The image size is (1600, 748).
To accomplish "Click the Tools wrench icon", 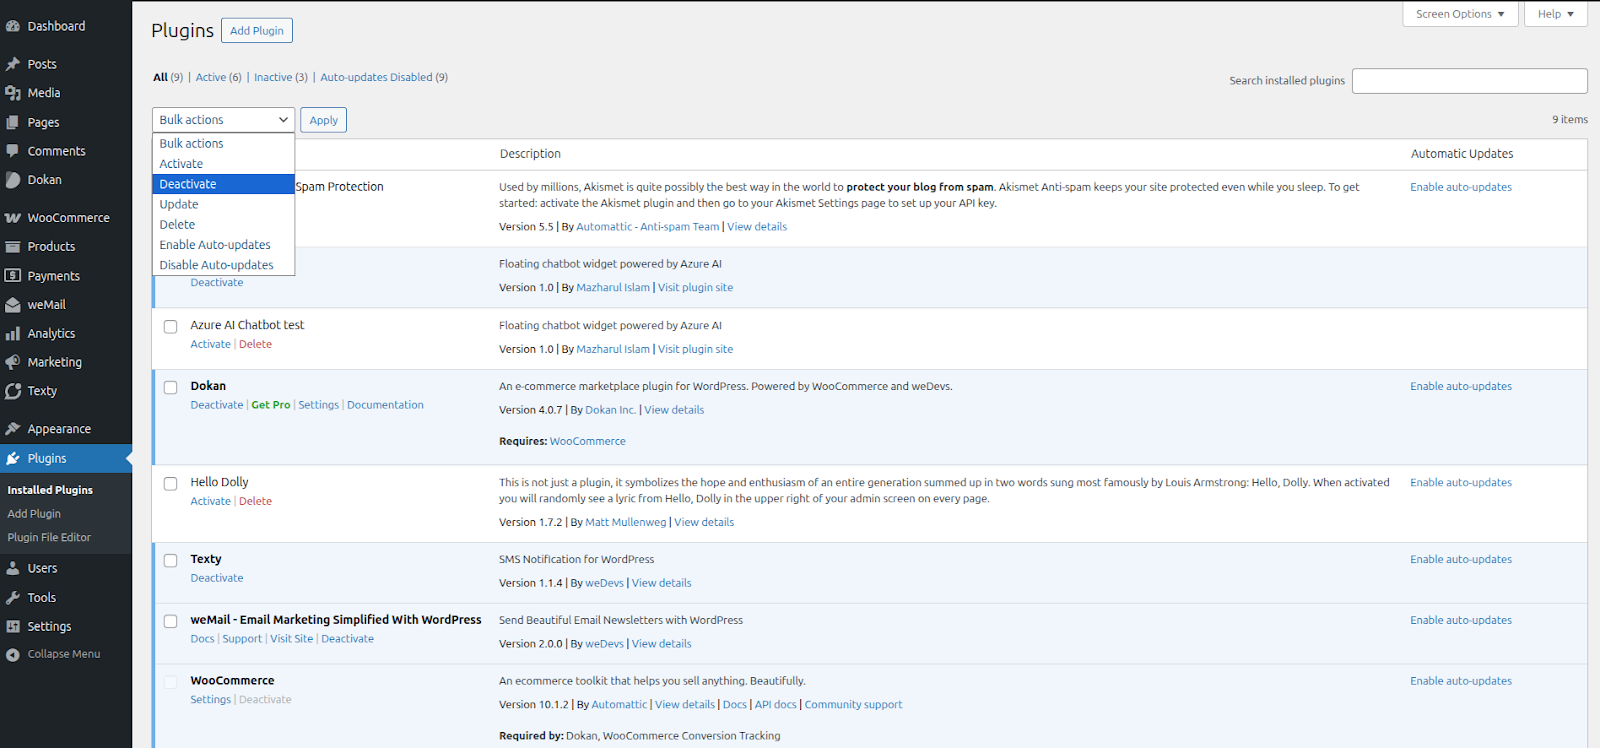I will pos(13,597).
